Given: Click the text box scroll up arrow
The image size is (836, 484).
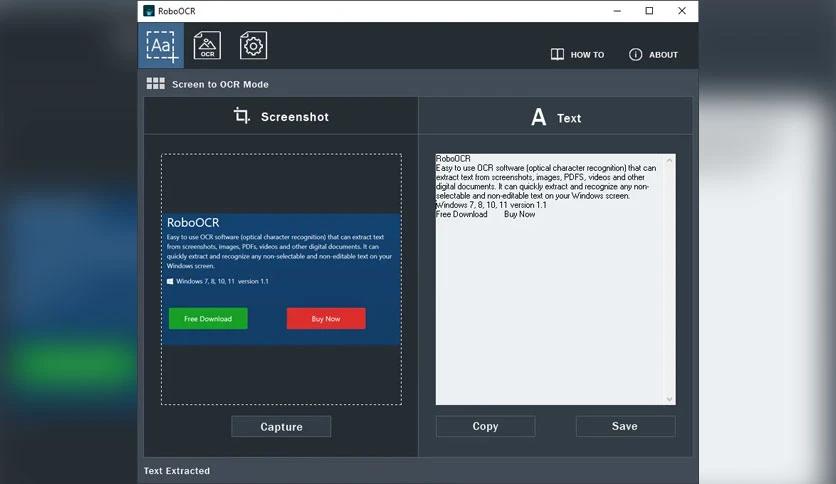Looking at the screenshot, I should point(670,160).
